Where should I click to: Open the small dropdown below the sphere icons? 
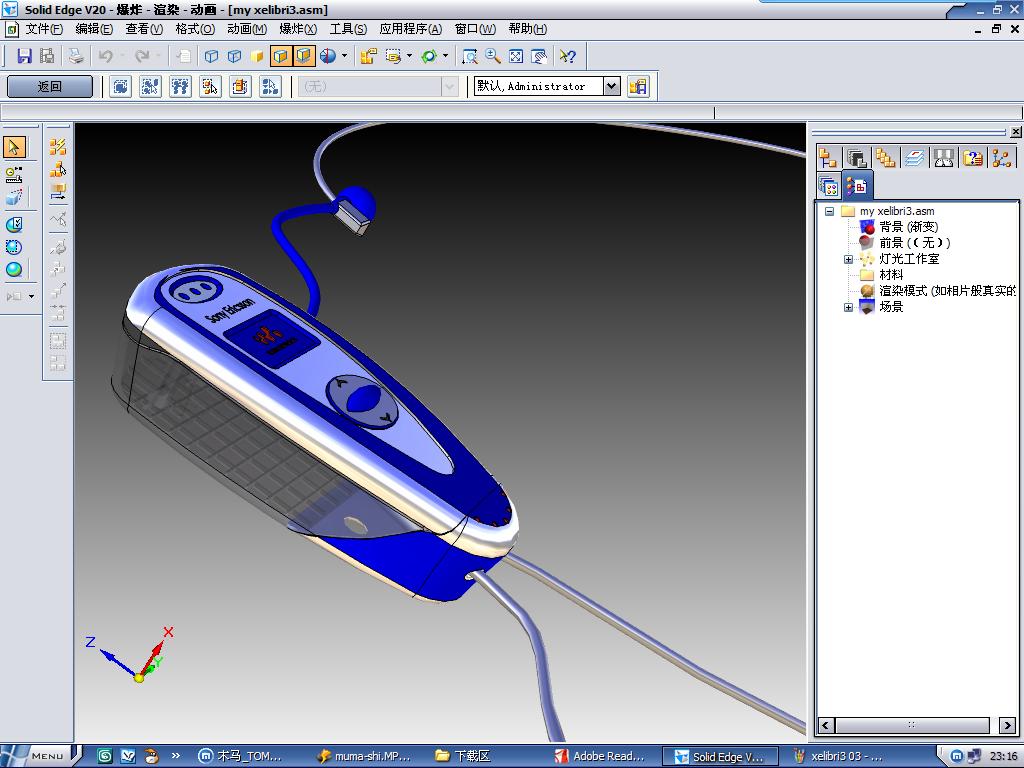pyautogui.click(x=31, y=296)
